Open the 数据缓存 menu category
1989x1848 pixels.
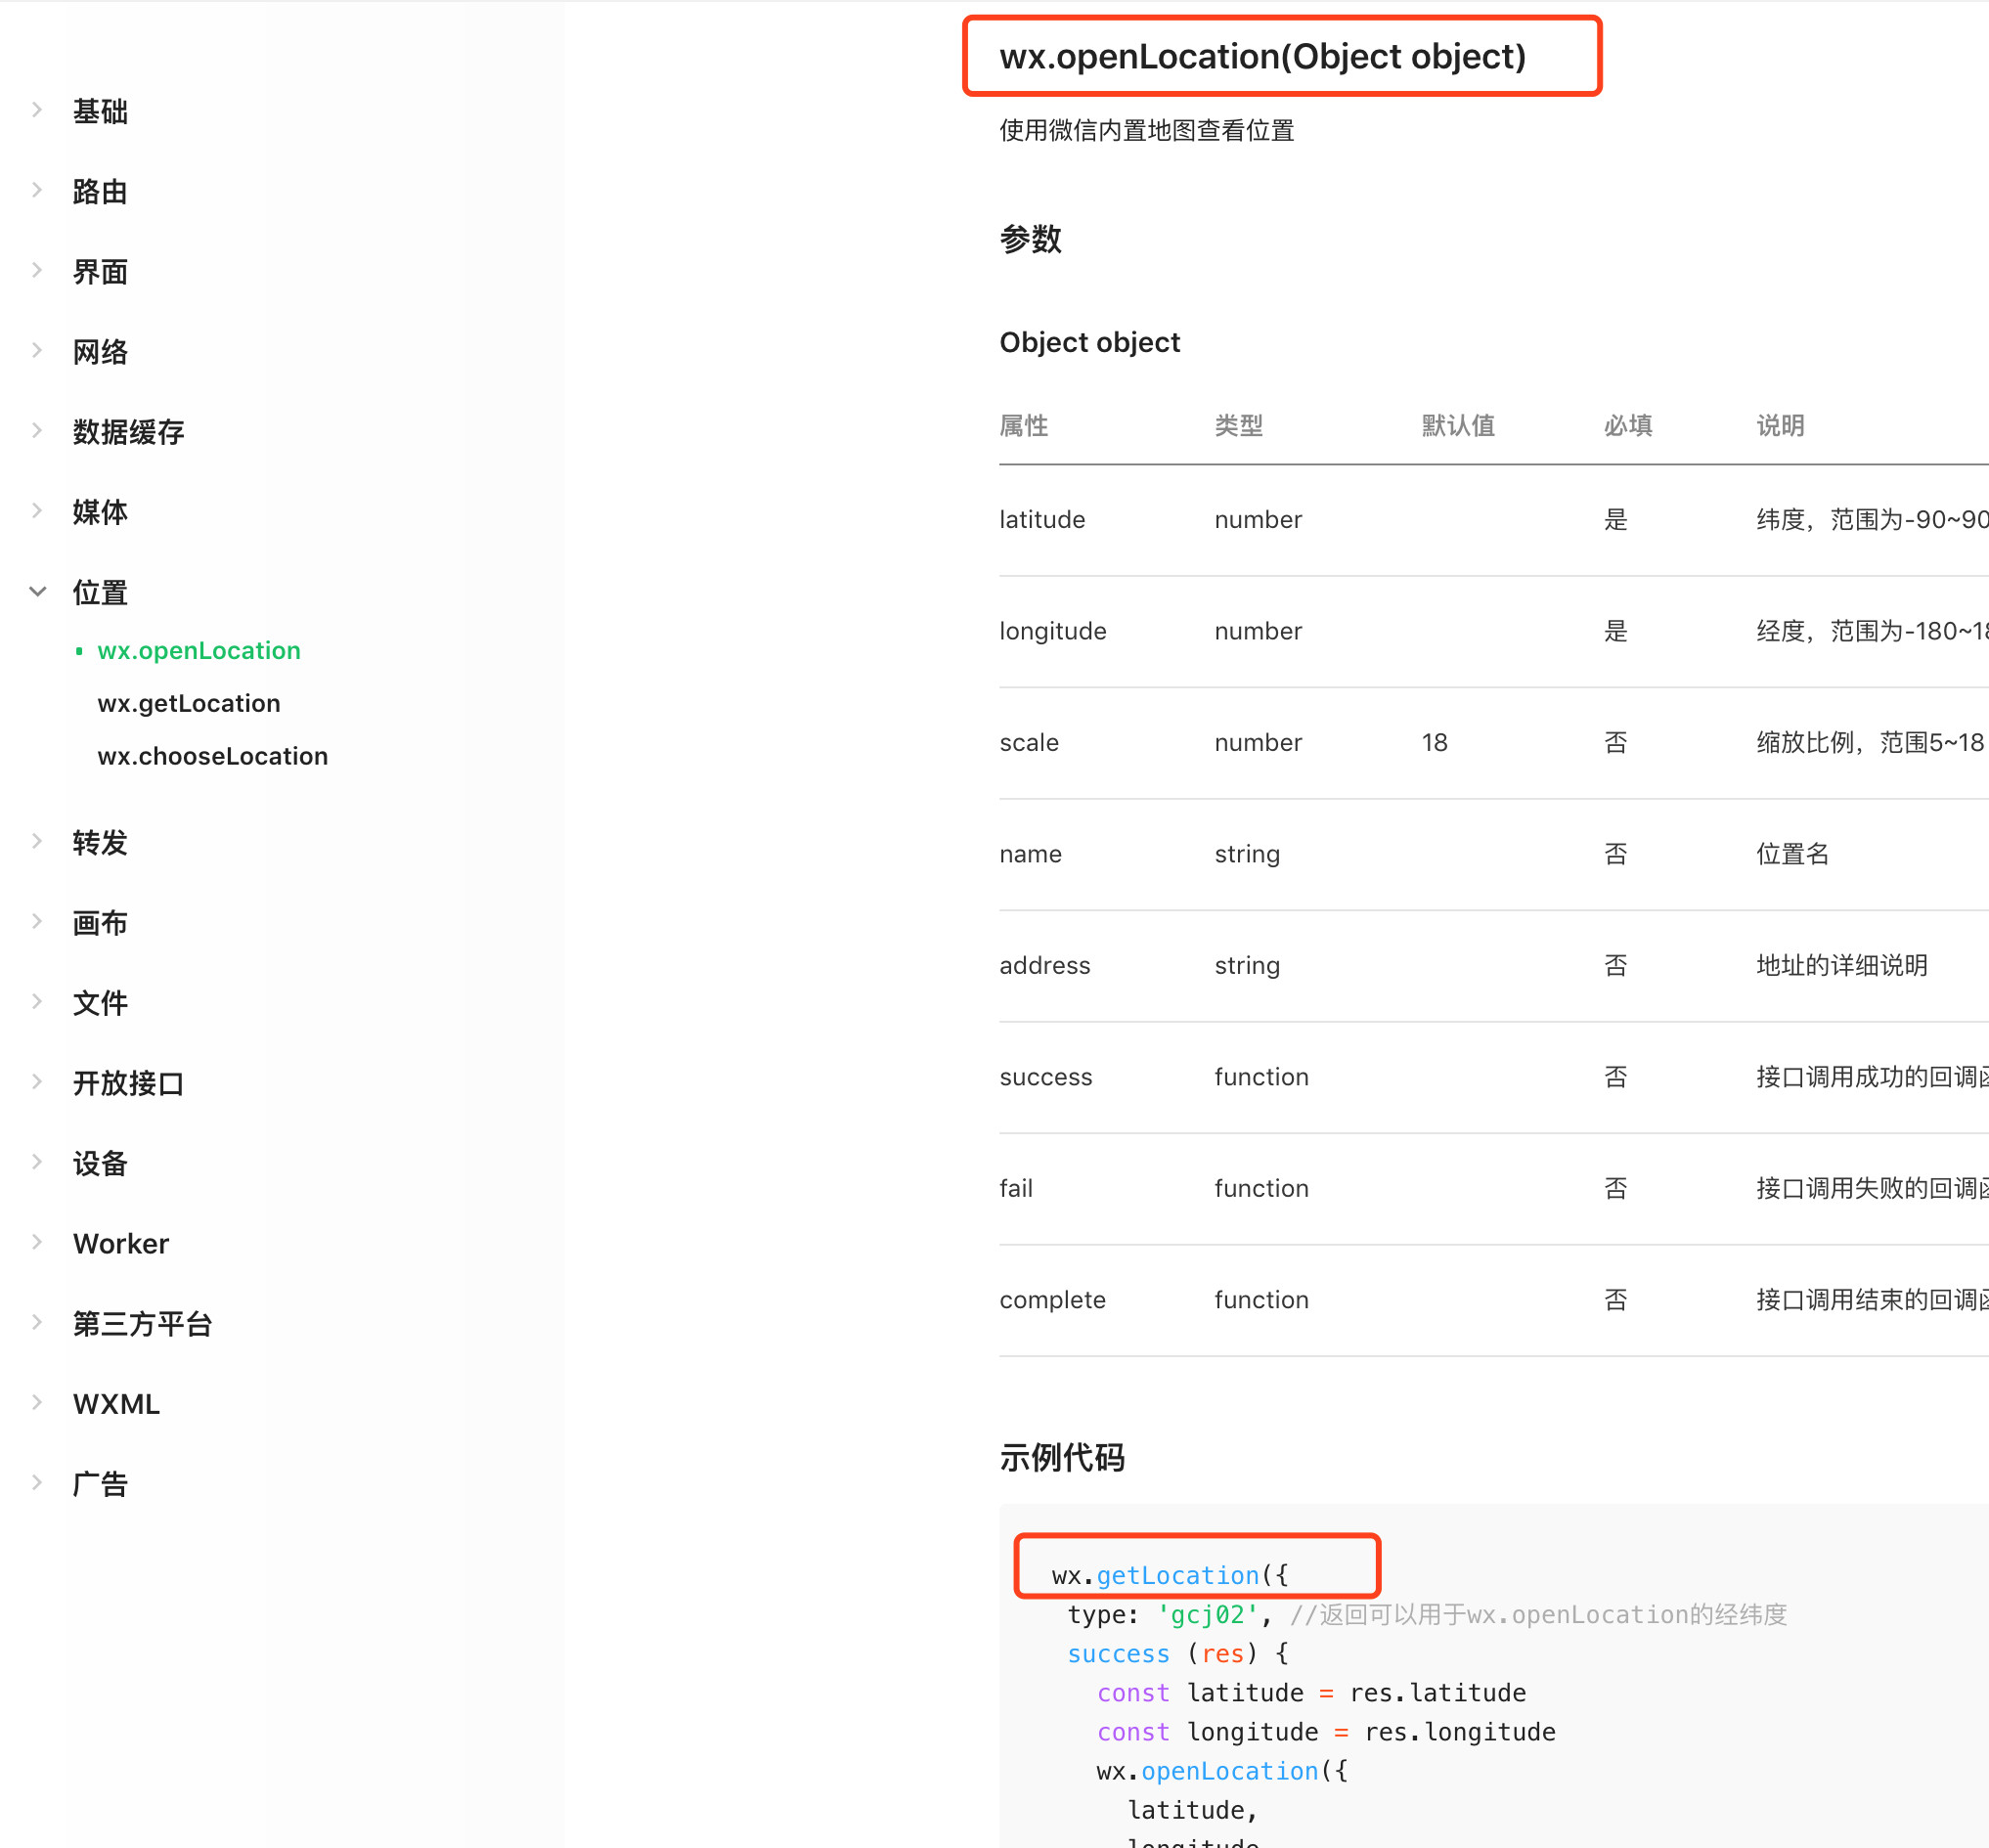128,431
